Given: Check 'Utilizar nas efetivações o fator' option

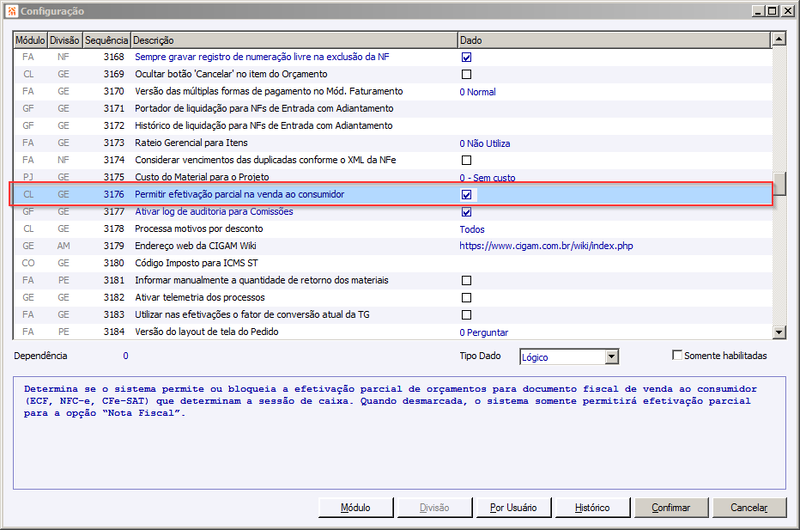Looking at the screenshot, I should pos(466,315).
